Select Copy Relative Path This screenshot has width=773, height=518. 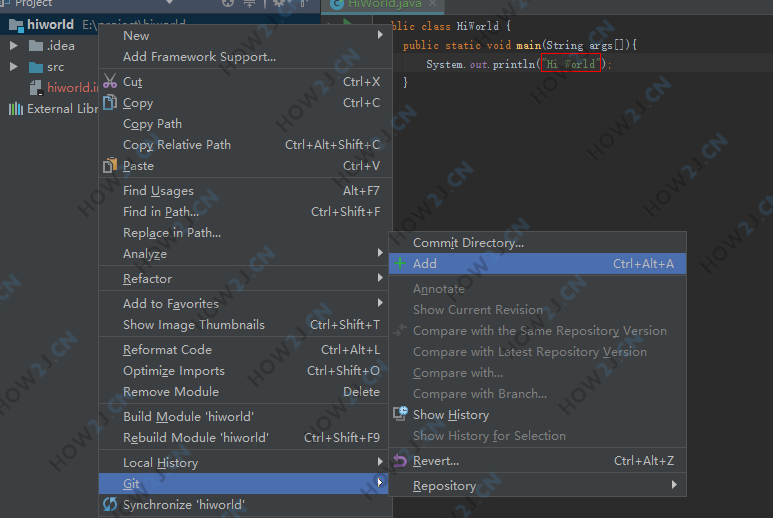[x=246, y=144]
